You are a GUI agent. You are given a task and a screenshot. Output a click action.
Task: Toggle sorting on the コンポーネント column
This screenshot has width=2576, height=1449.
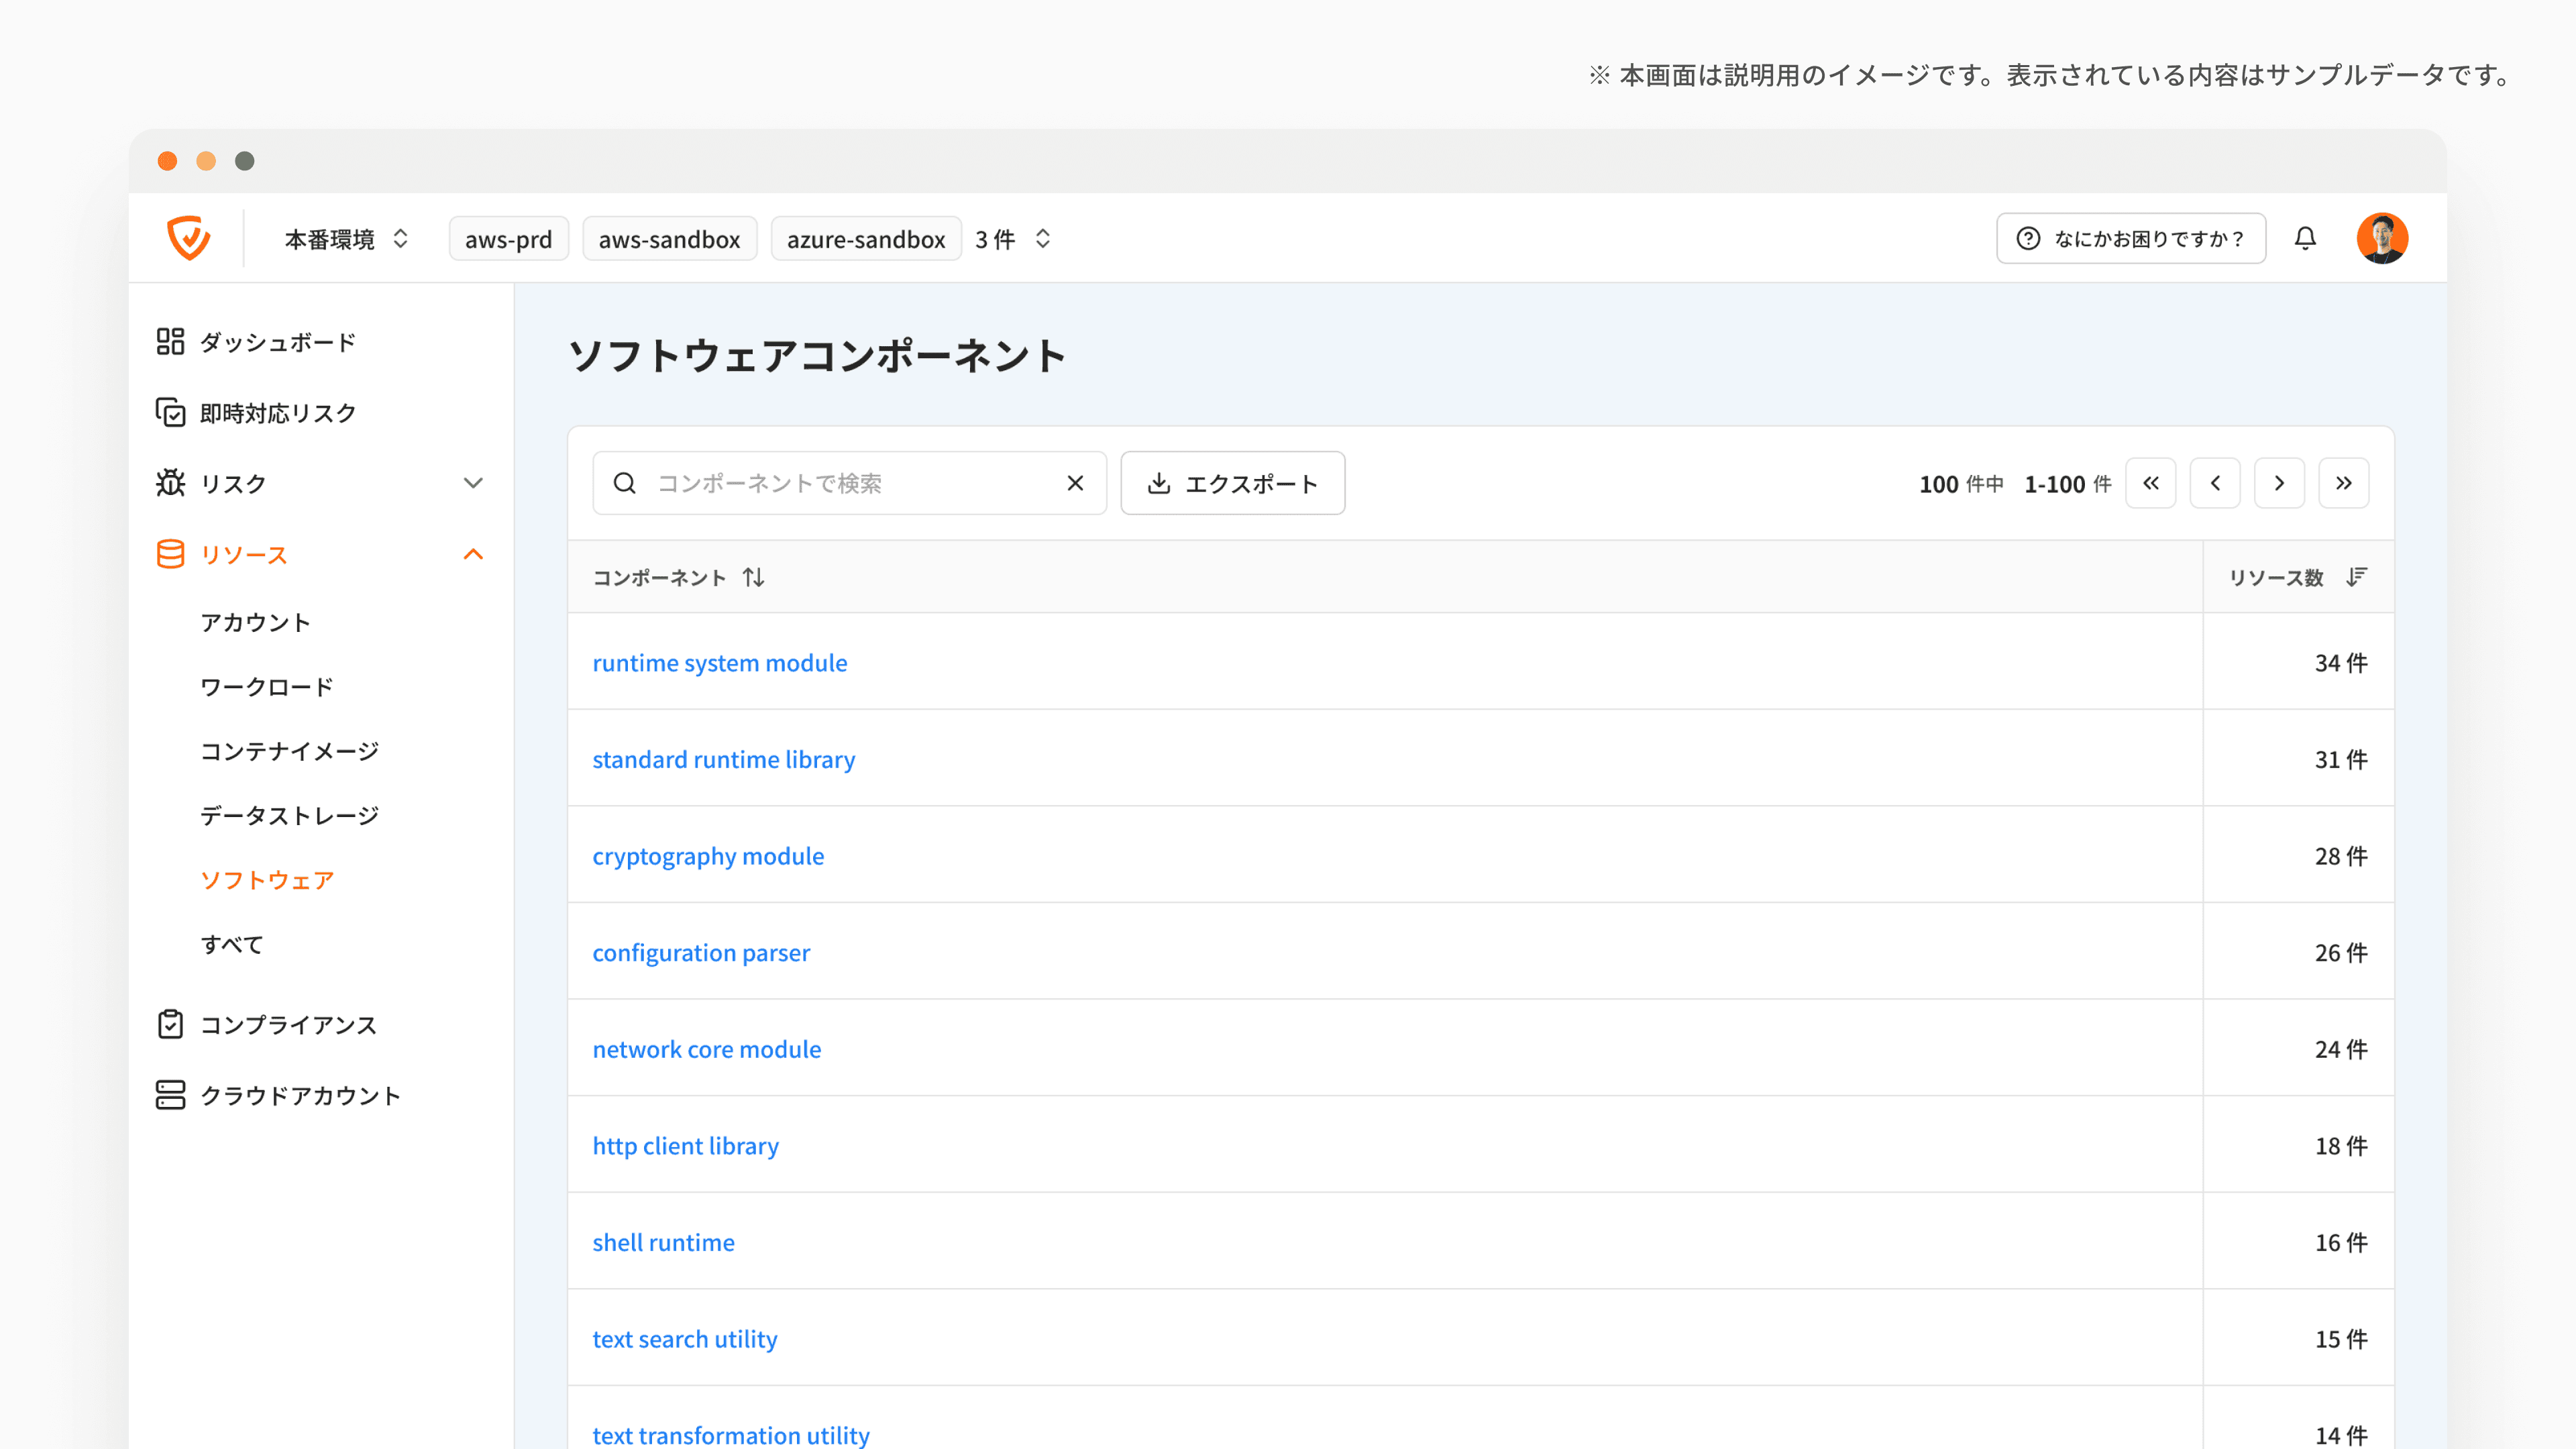[753, 577]
